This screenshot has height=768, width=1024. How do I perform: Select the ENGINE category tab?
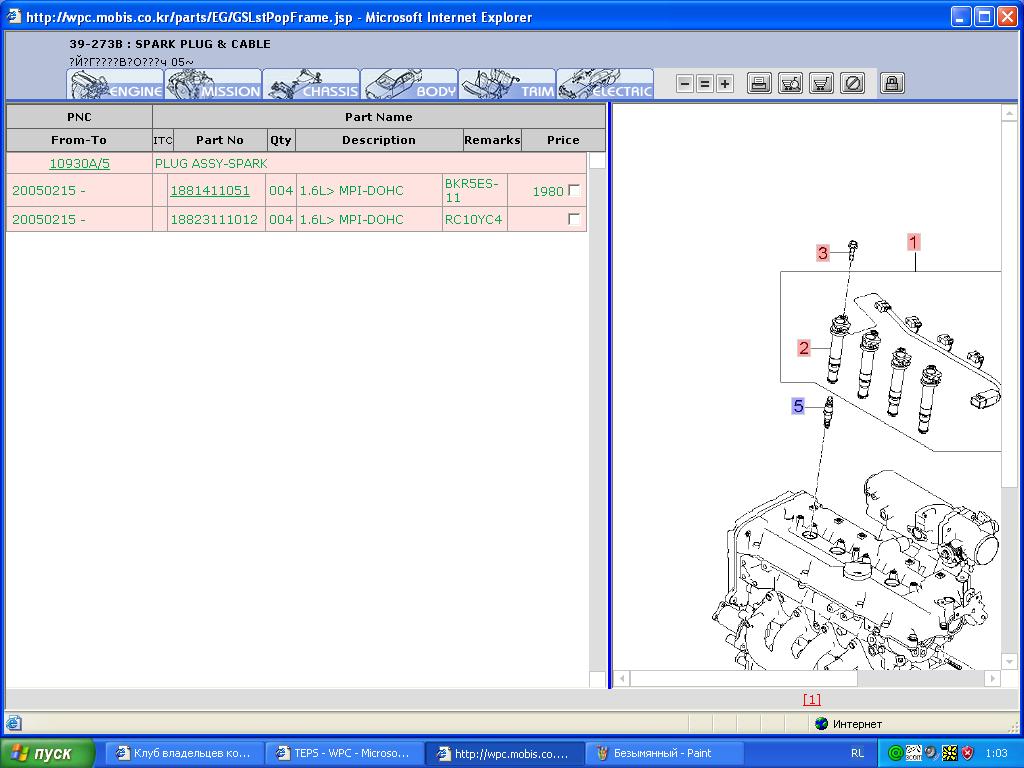pos(115,85)
